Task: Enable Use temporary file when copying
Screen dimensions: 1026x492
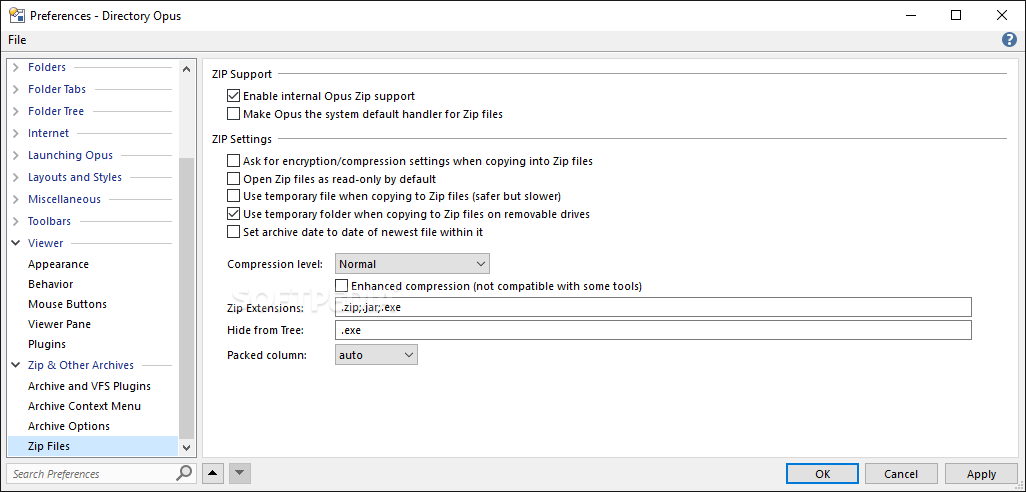Action: click(x=233, y=196)
